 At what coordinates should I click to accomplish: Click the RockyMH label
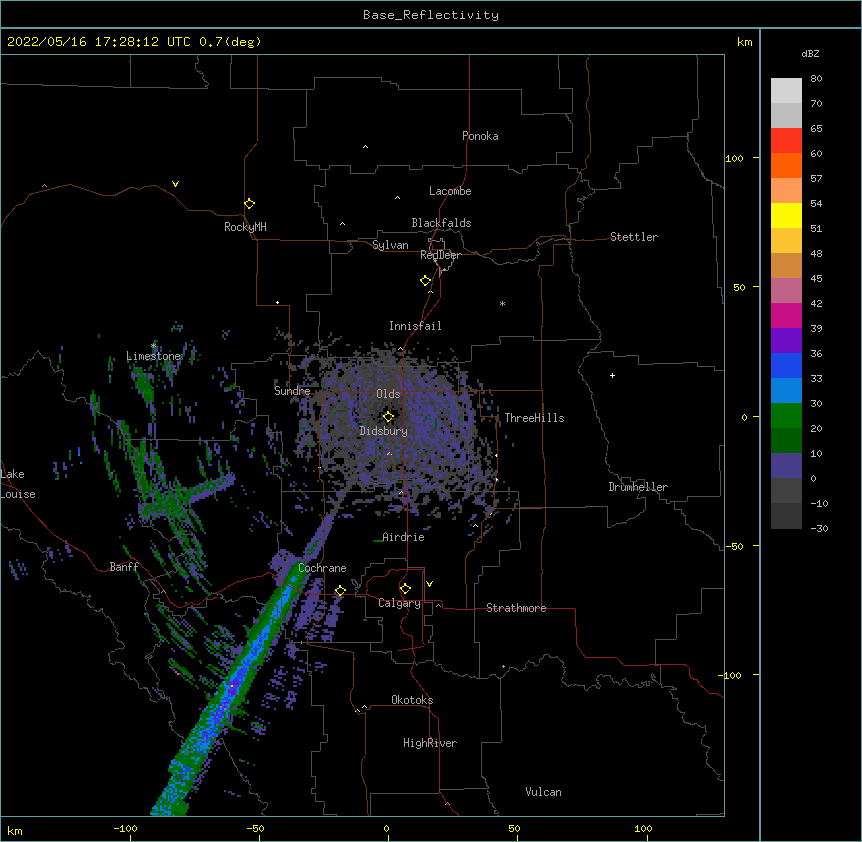coord(245,227)
